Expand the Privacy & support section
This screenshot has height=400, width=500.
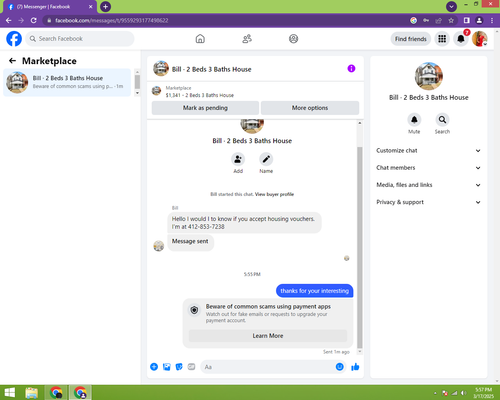tap(429, 202)
